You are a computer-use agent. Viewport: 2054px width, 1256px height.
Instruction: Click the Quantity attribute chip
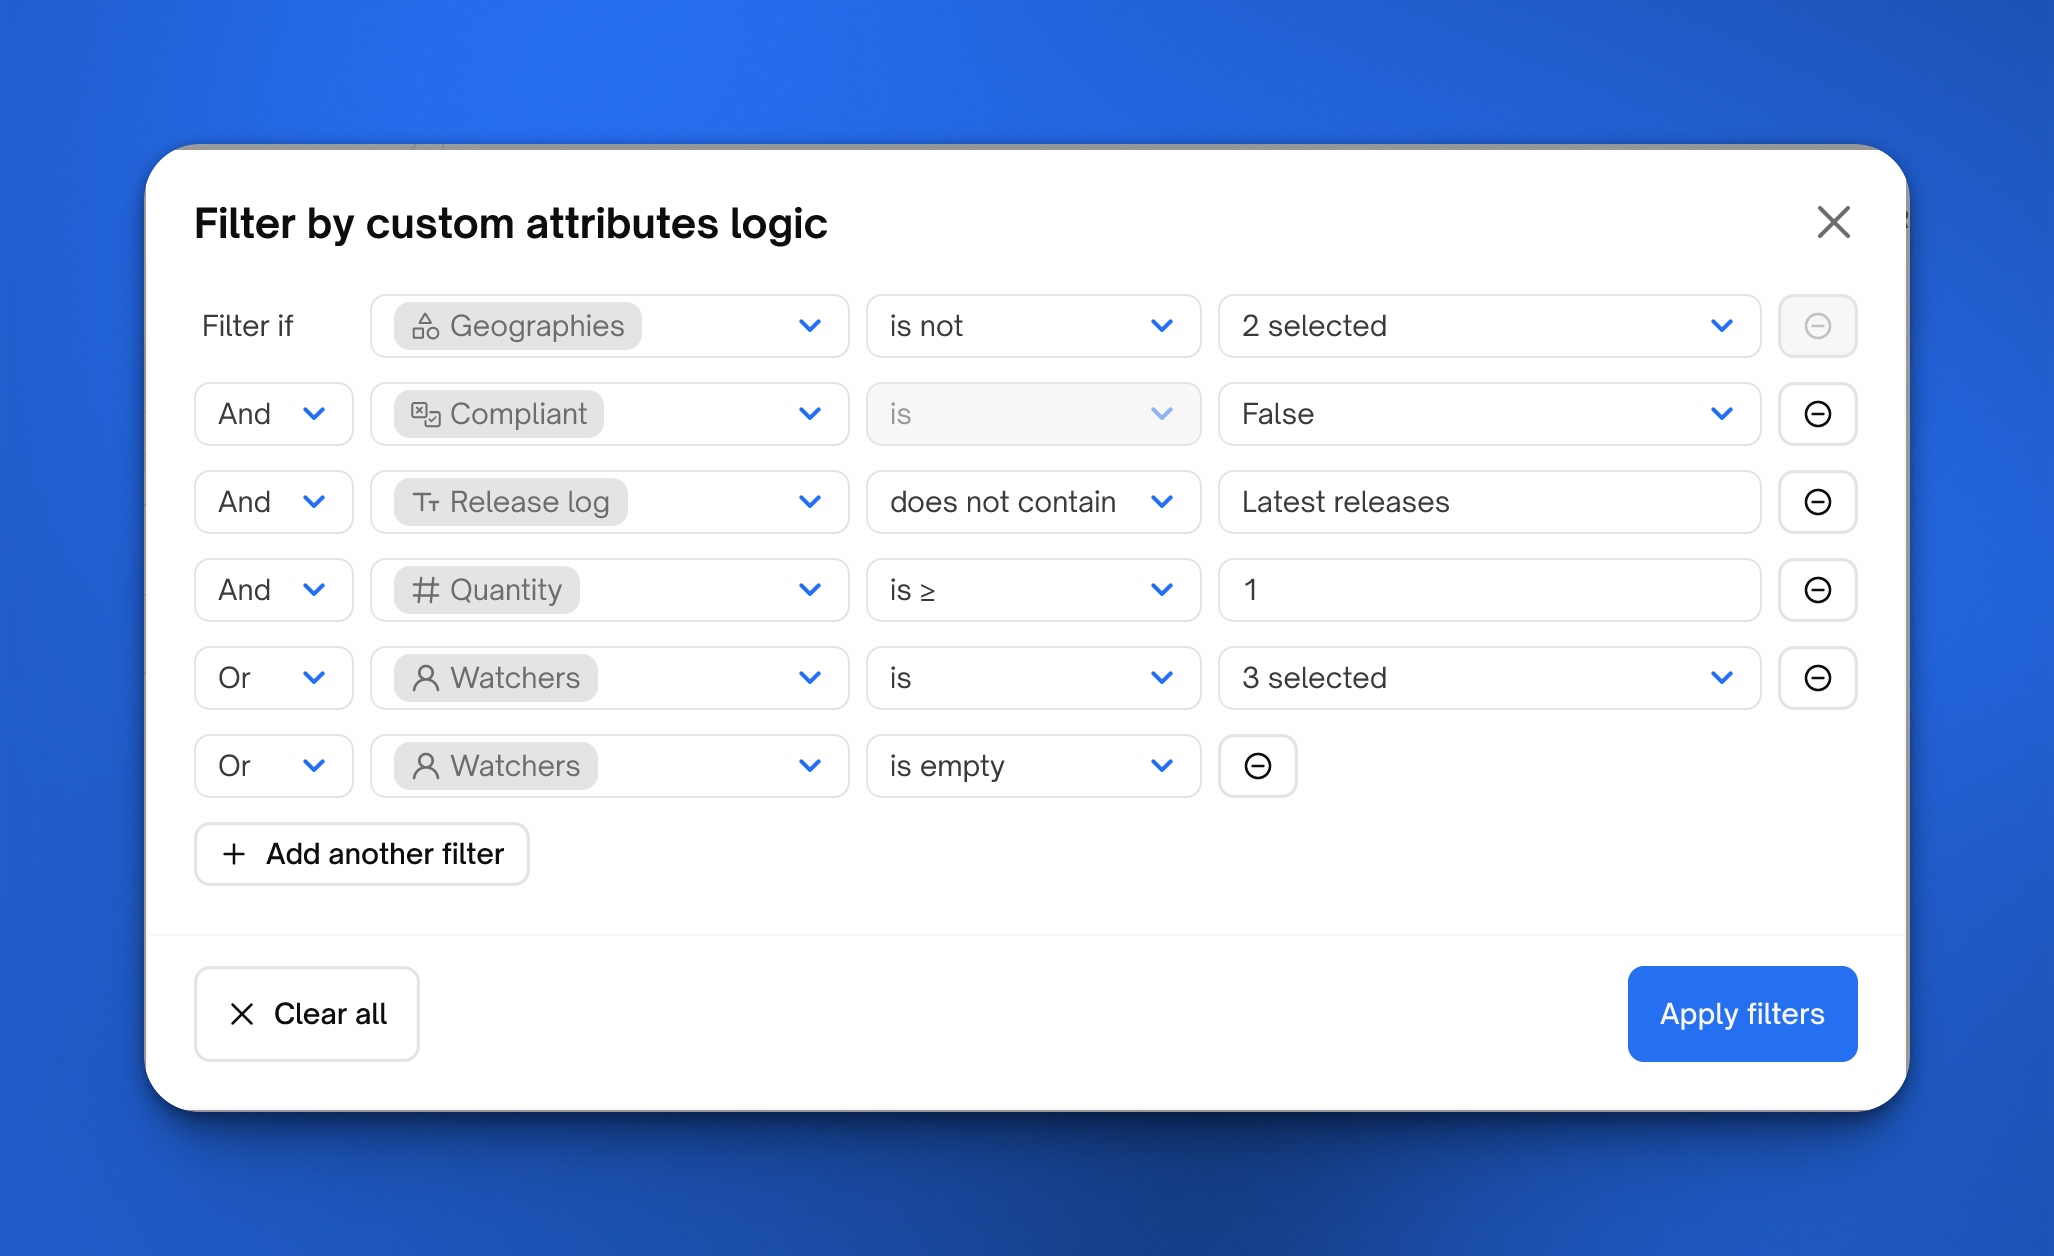pyautogui.click(x=487, y=590)
